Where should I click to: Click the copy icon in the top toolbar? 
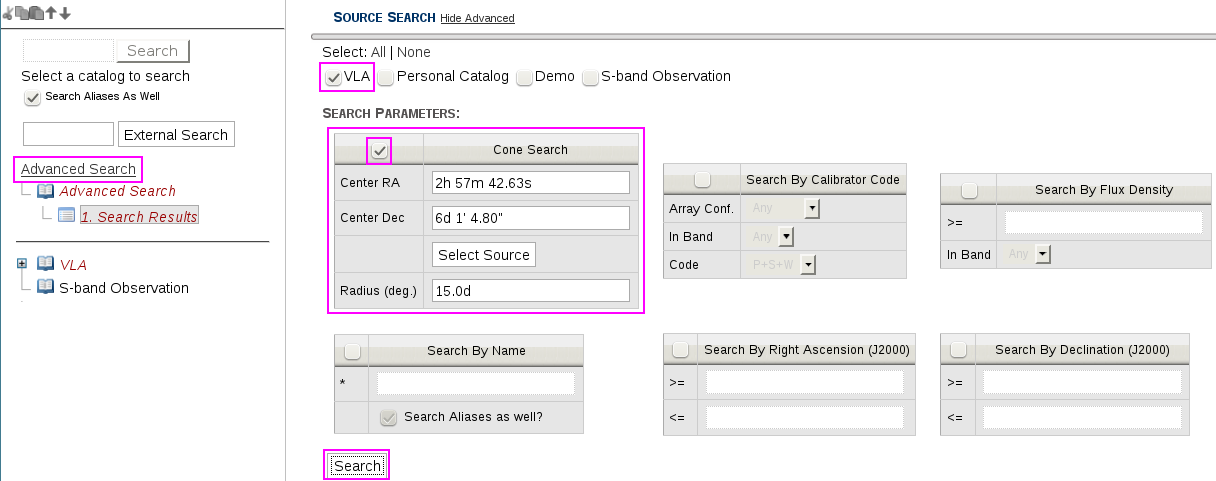pyautogui.click(x=22, y=13)
